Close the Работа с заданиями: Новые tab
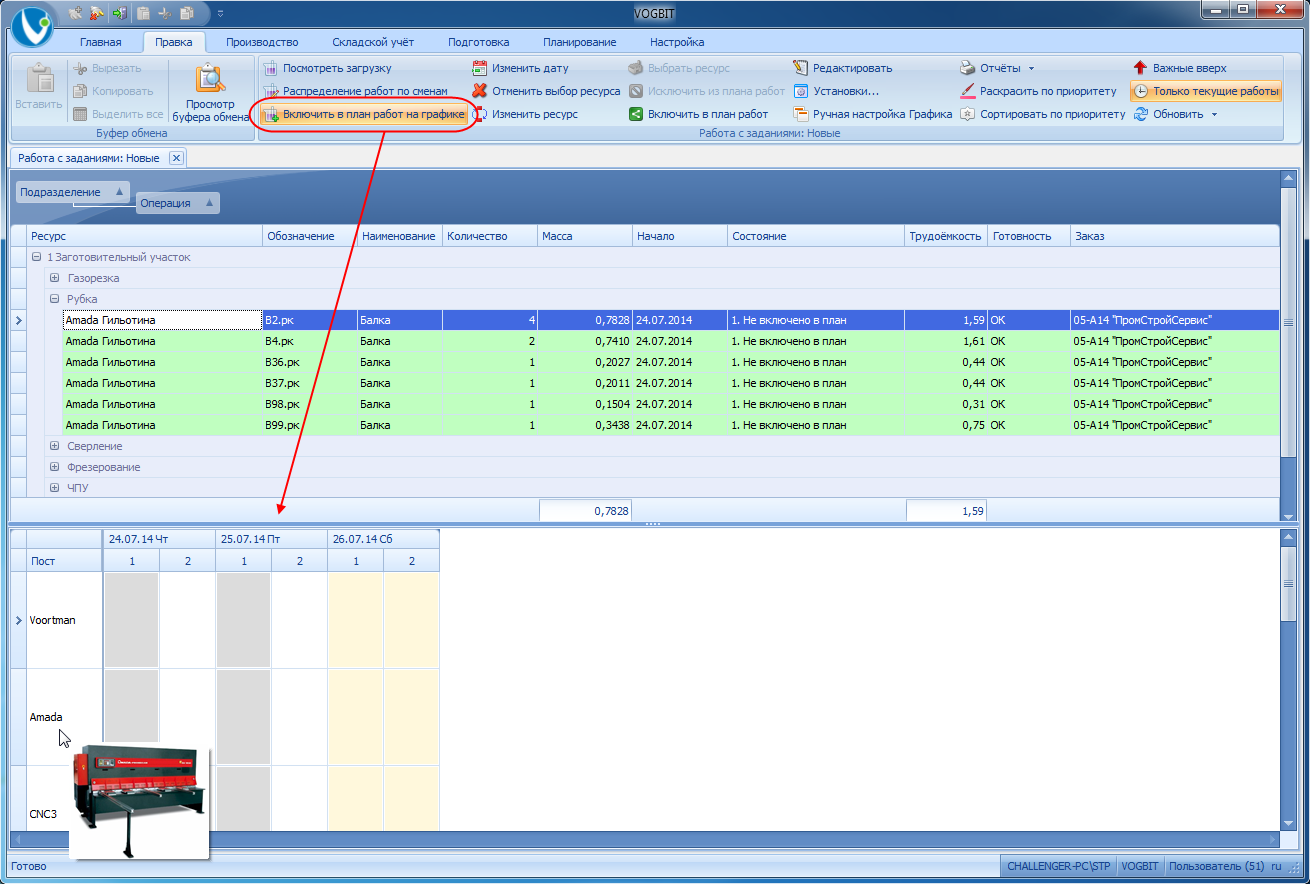 pyautogui.click(x=176, y=158)
